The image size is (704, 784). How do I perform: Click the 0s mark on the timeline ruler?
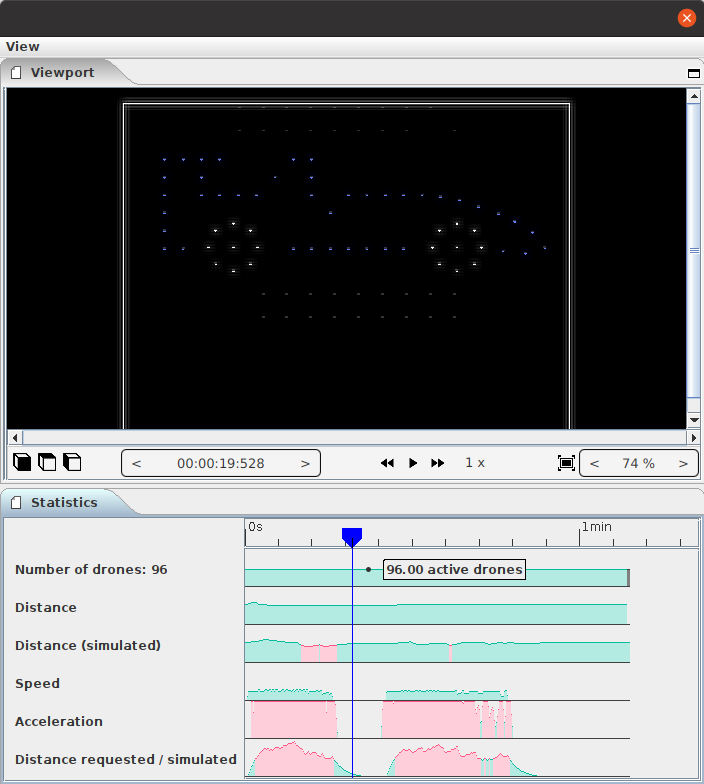[256, 526]
